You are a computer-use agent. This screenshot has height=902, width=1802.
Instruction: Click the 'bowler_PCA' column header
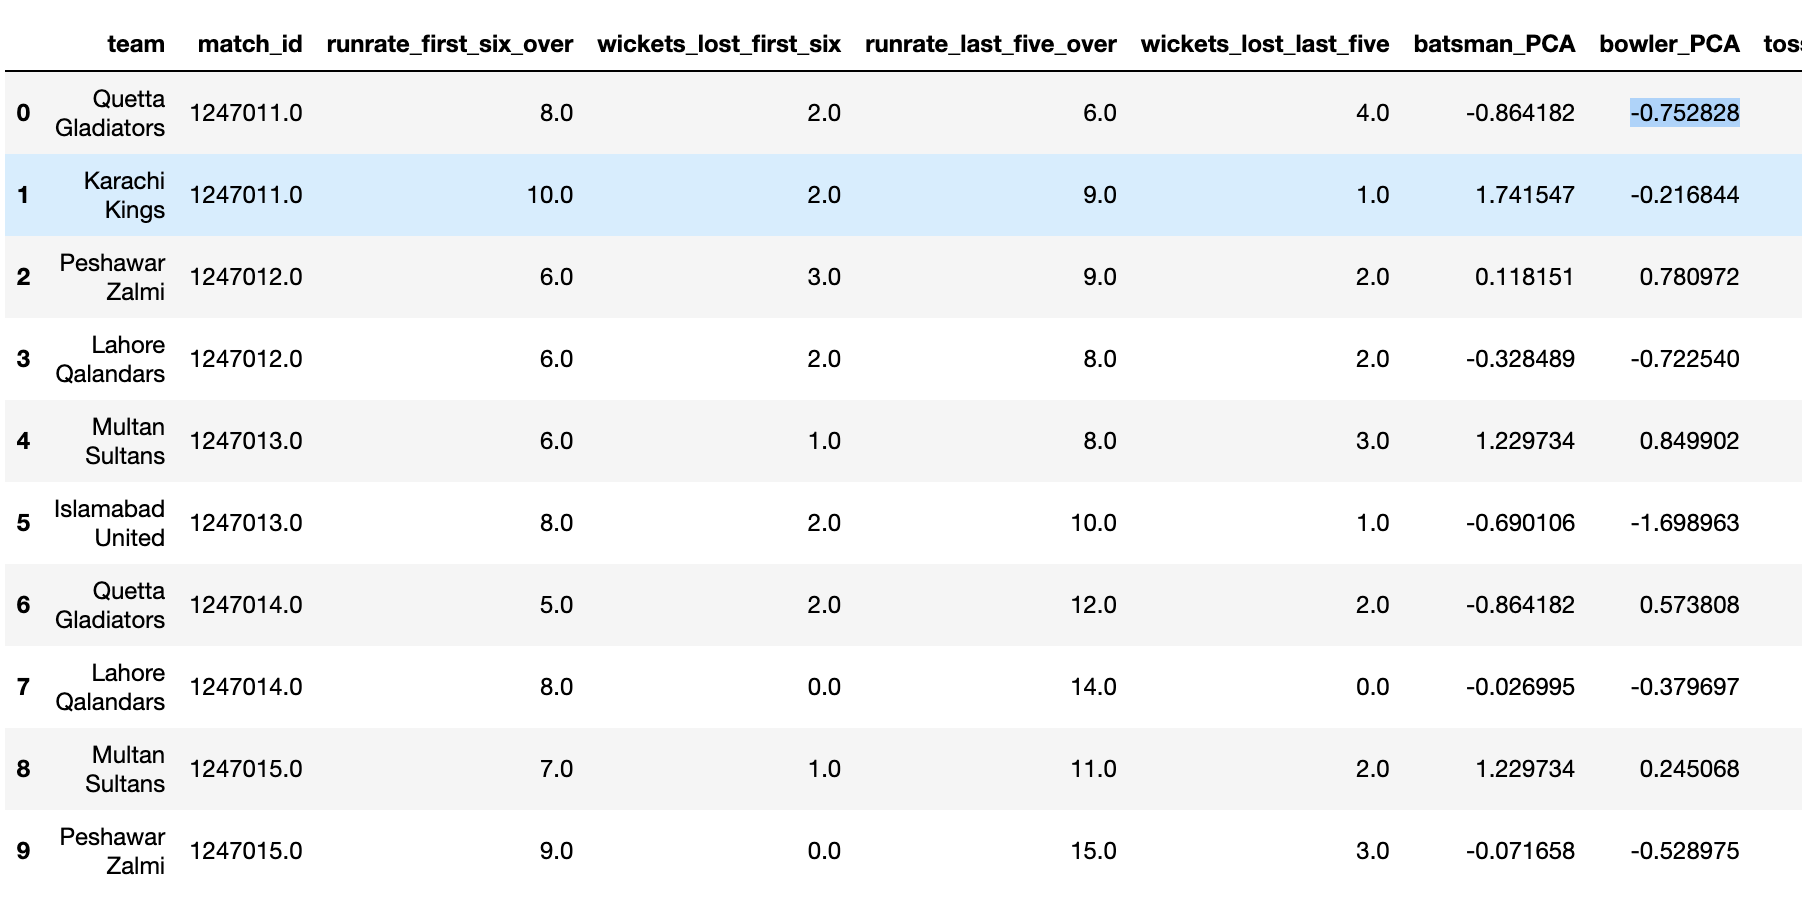(1669, 44)
